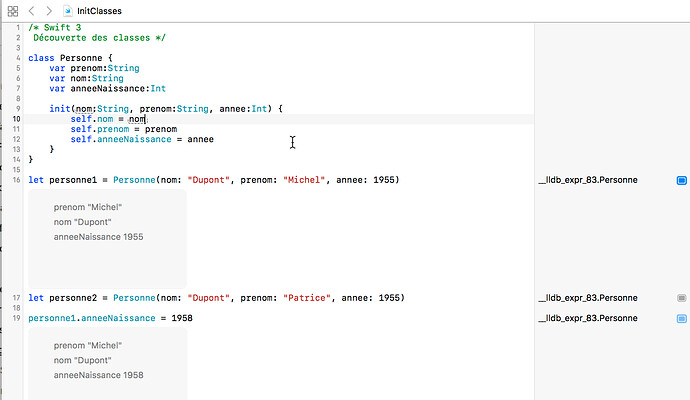Go forward with the right chevron

pos(49,11)
